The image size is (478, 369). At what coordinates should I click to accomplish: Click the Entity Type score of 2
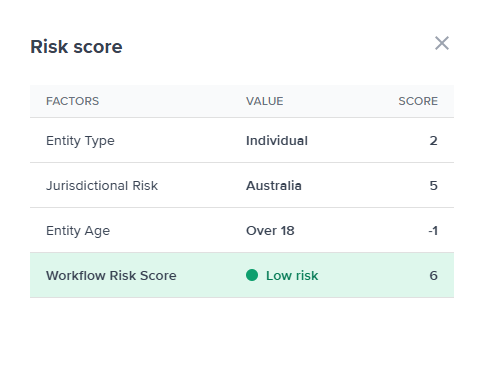point(433,141)
